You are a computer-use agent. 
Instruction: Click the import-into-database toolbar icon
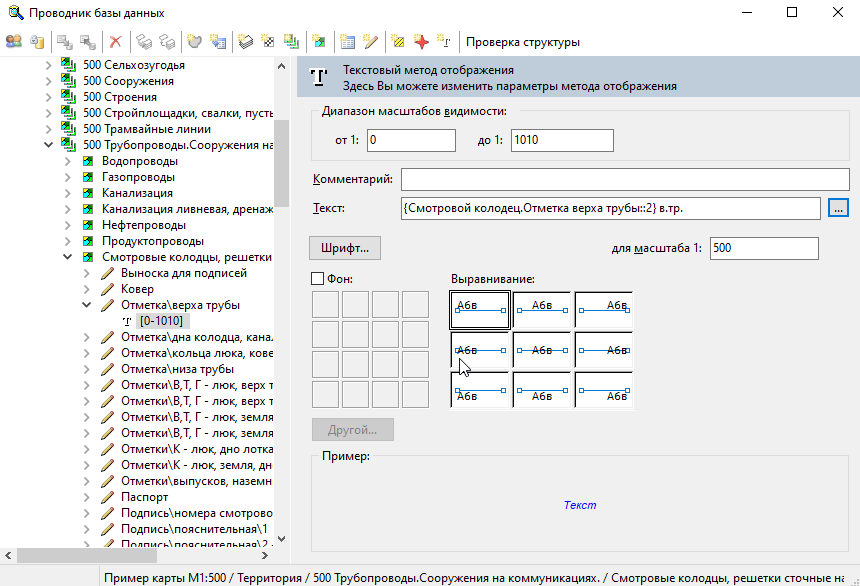pos(65,42)
